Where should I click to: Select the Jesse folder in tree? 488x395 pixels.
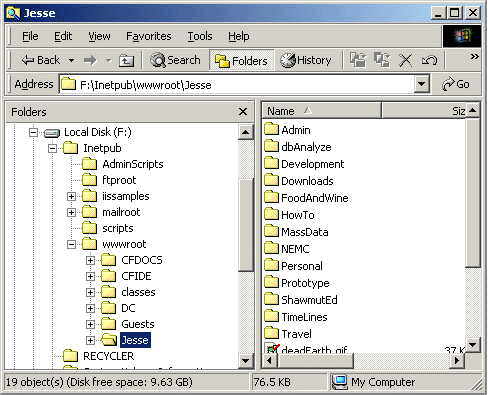click(135, 340)
